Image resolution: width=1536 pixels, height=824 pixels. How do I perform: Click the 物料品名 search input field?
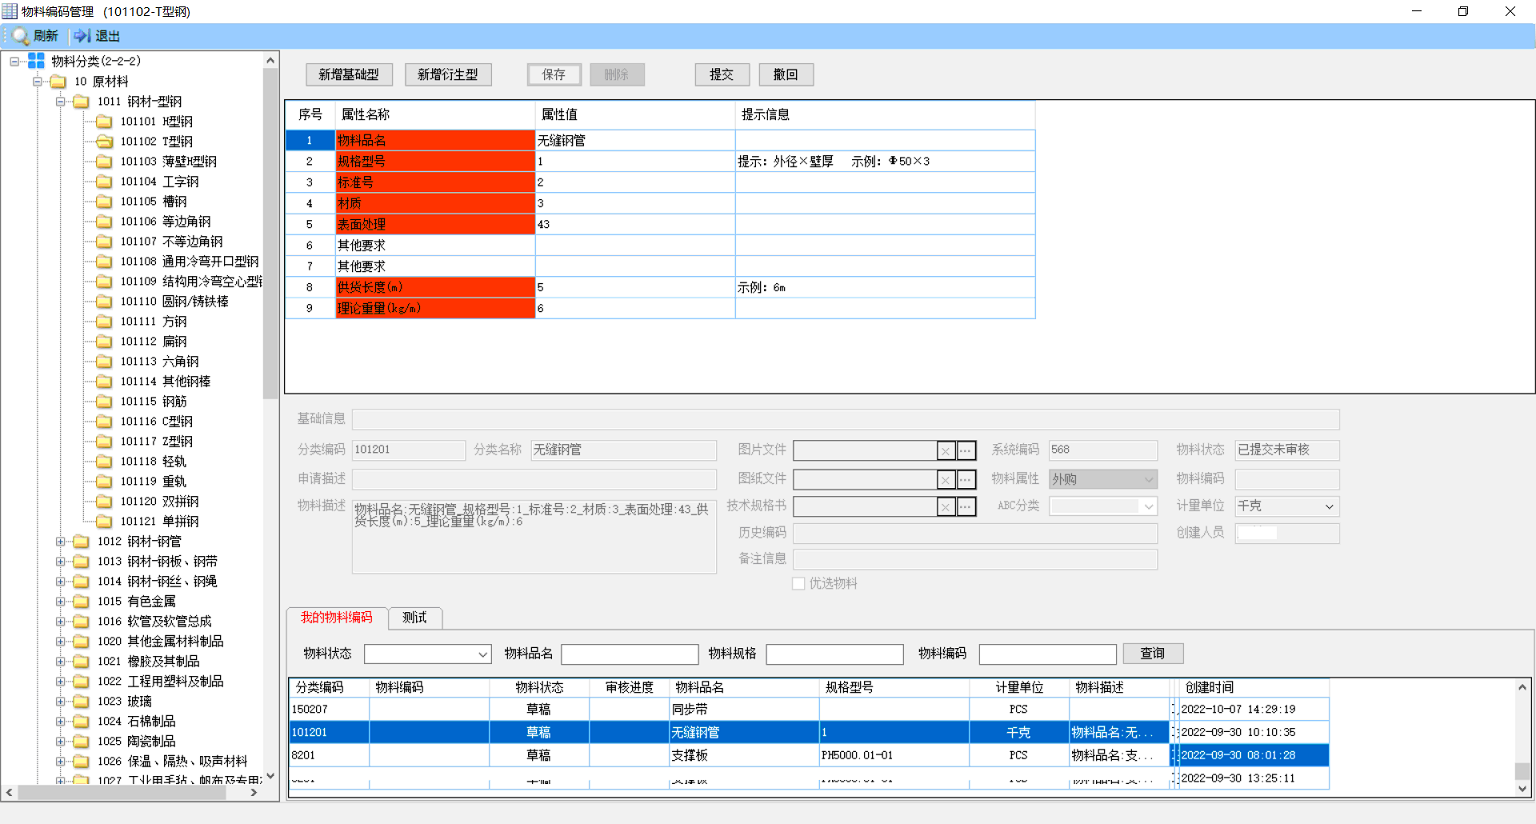tap(629, 654)
